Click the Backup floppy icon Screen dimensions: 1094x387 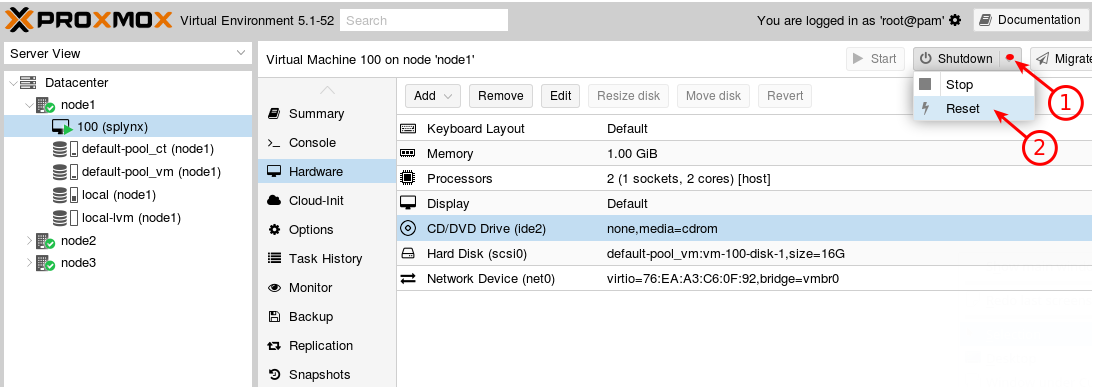tap(274, 317)
